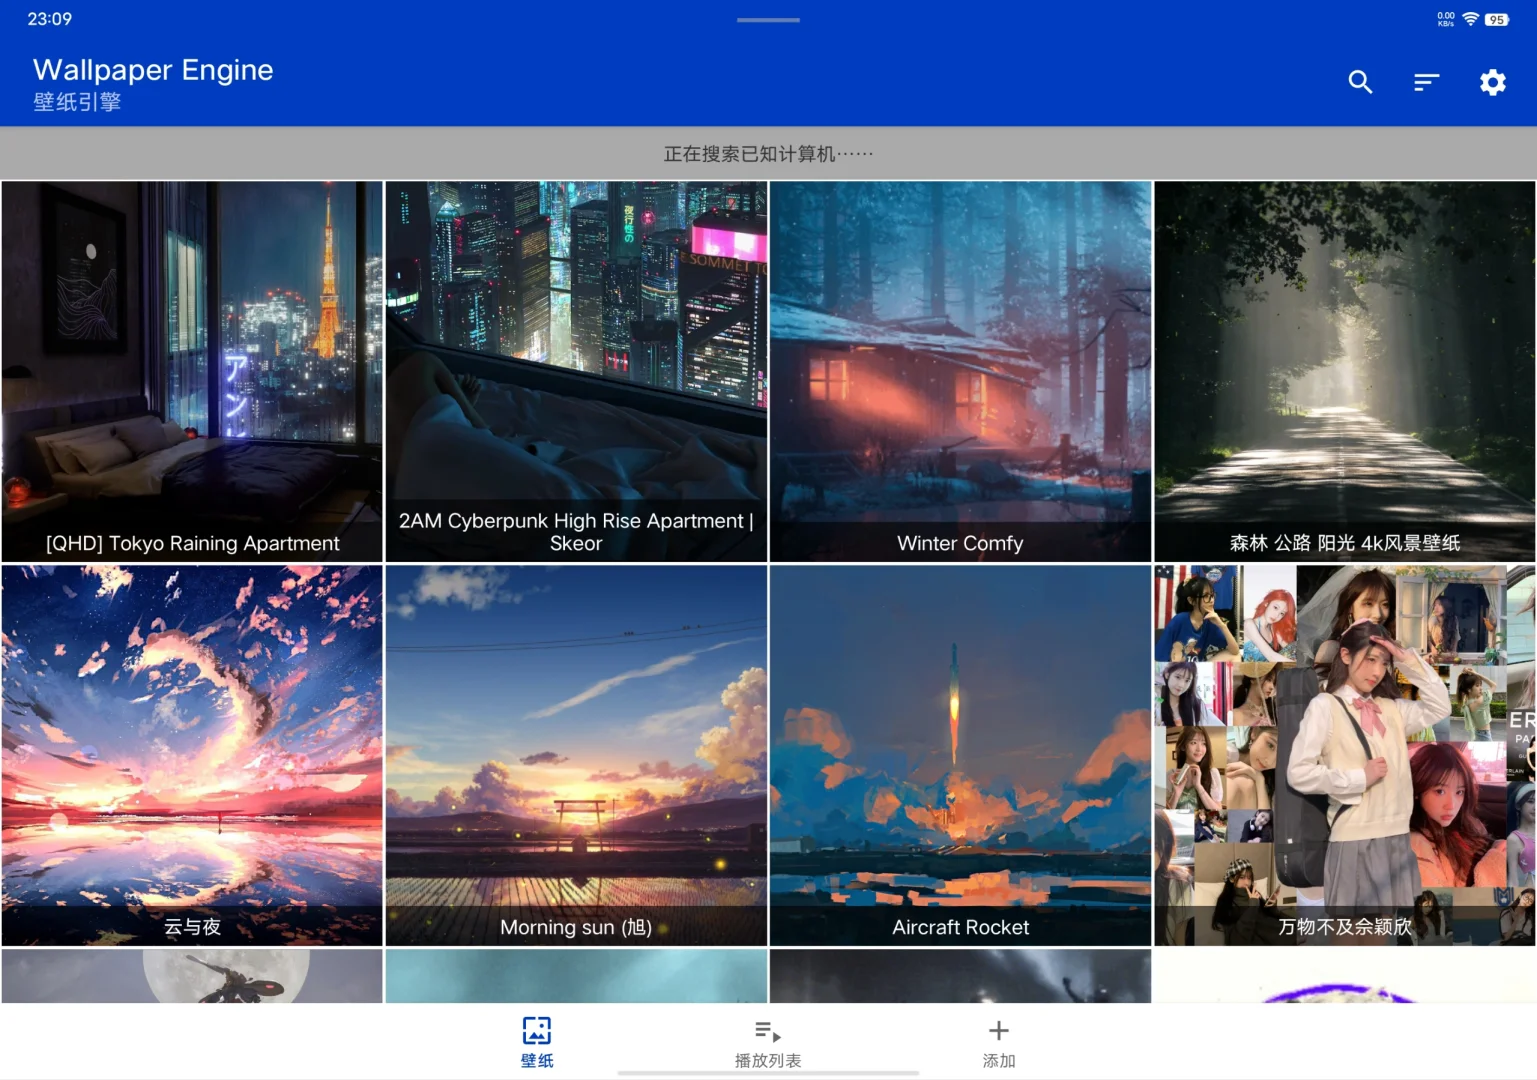The image size is (1537, 1080).
Task: Choose the Morning sun (旭) wallpaper
Action: [x=576, y=755]
